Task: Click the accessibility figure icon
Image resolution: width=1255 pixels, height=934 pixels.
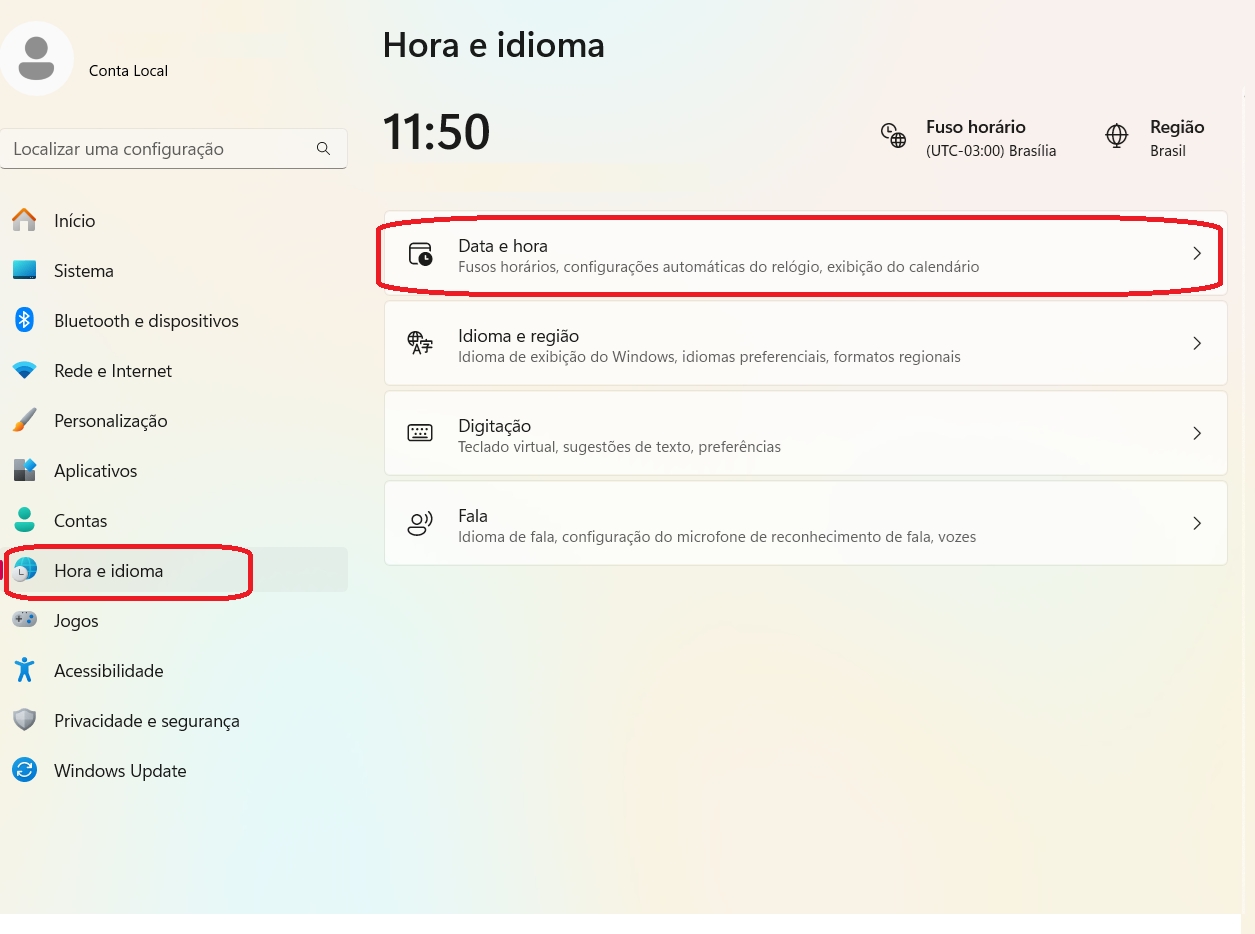Action: tap(24, 670)
